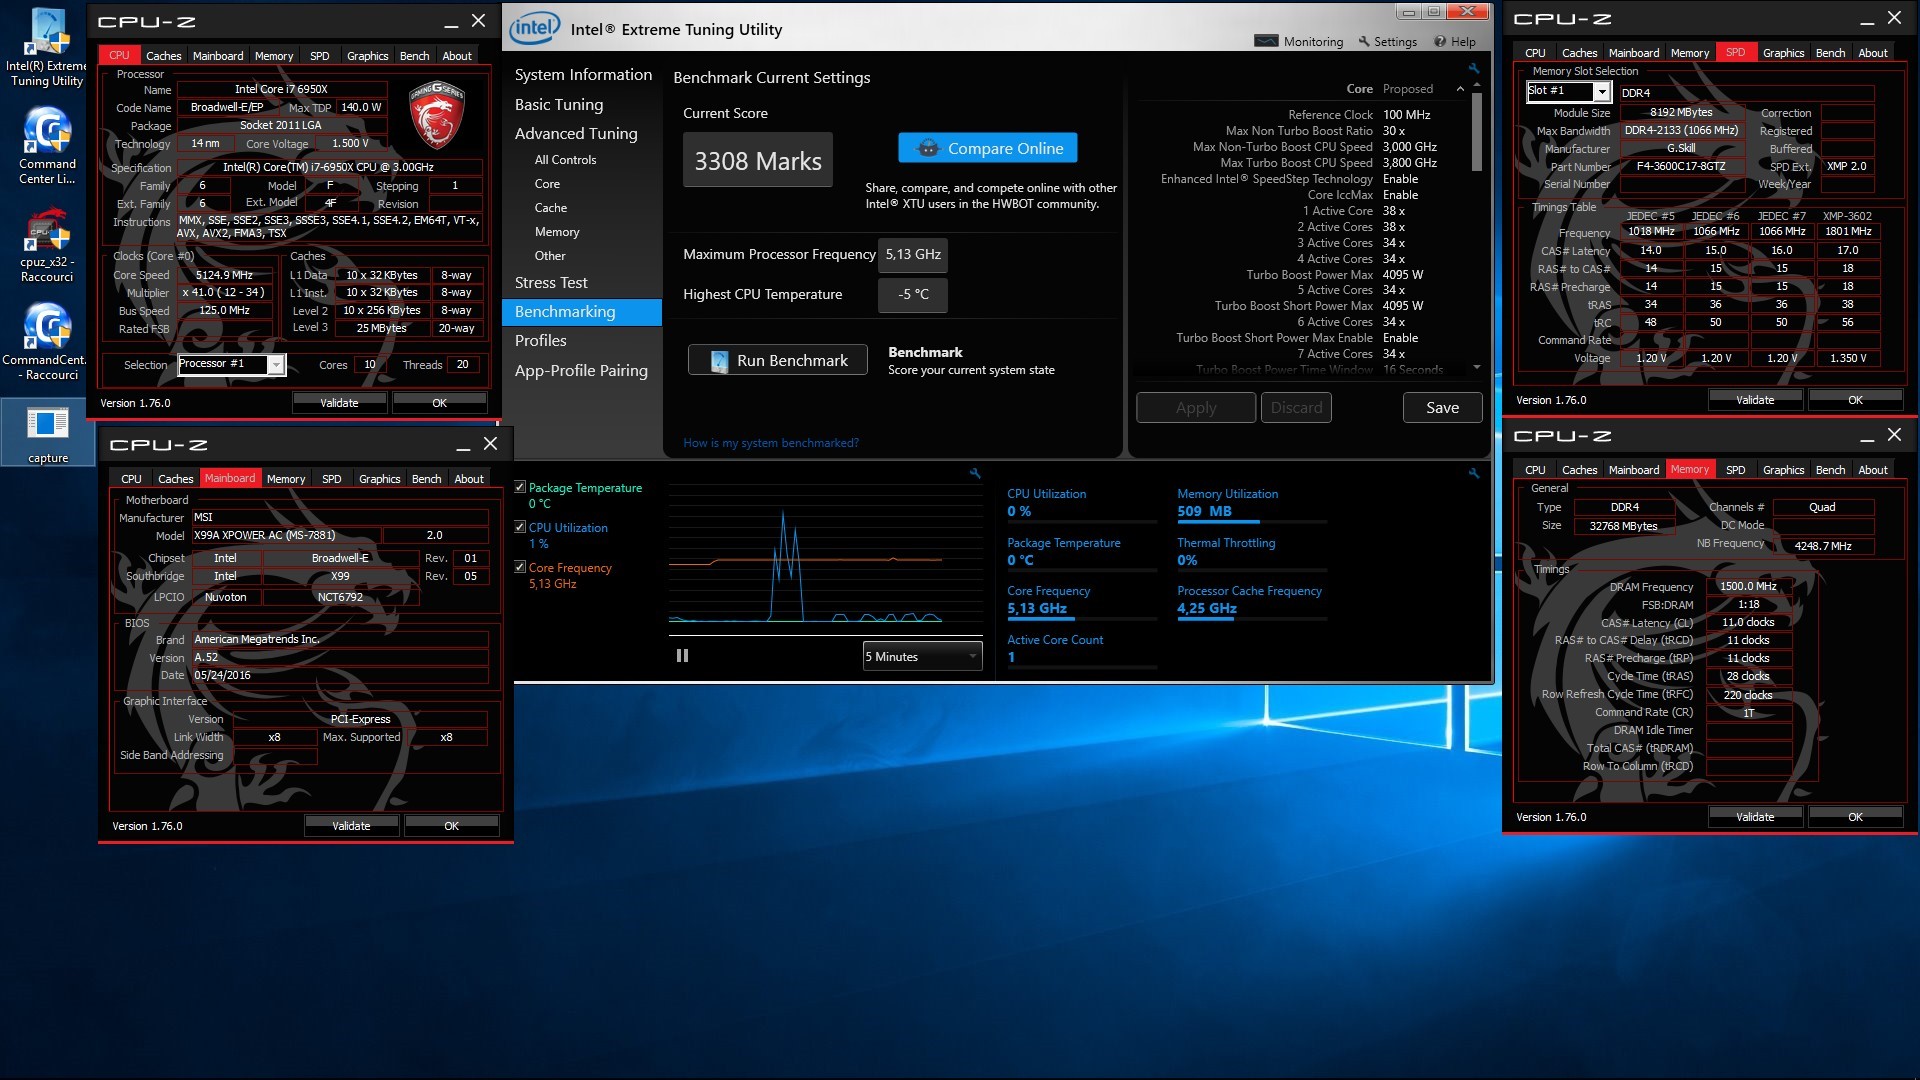Click the Intel logo in XTU title bar

pyautogui.click(x=535, y=28)
